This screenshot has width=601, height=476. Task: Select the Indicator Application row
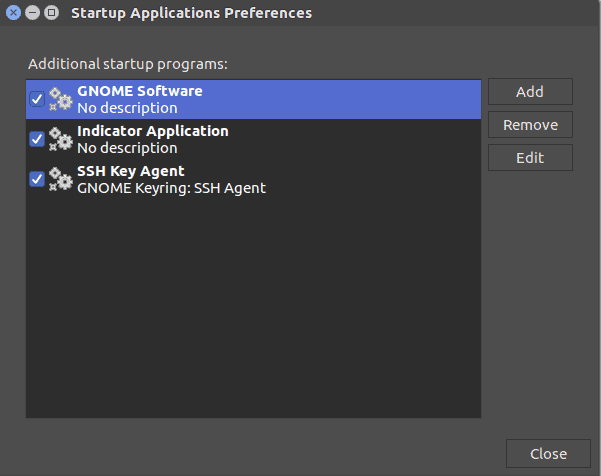click(x=253, y=139)
